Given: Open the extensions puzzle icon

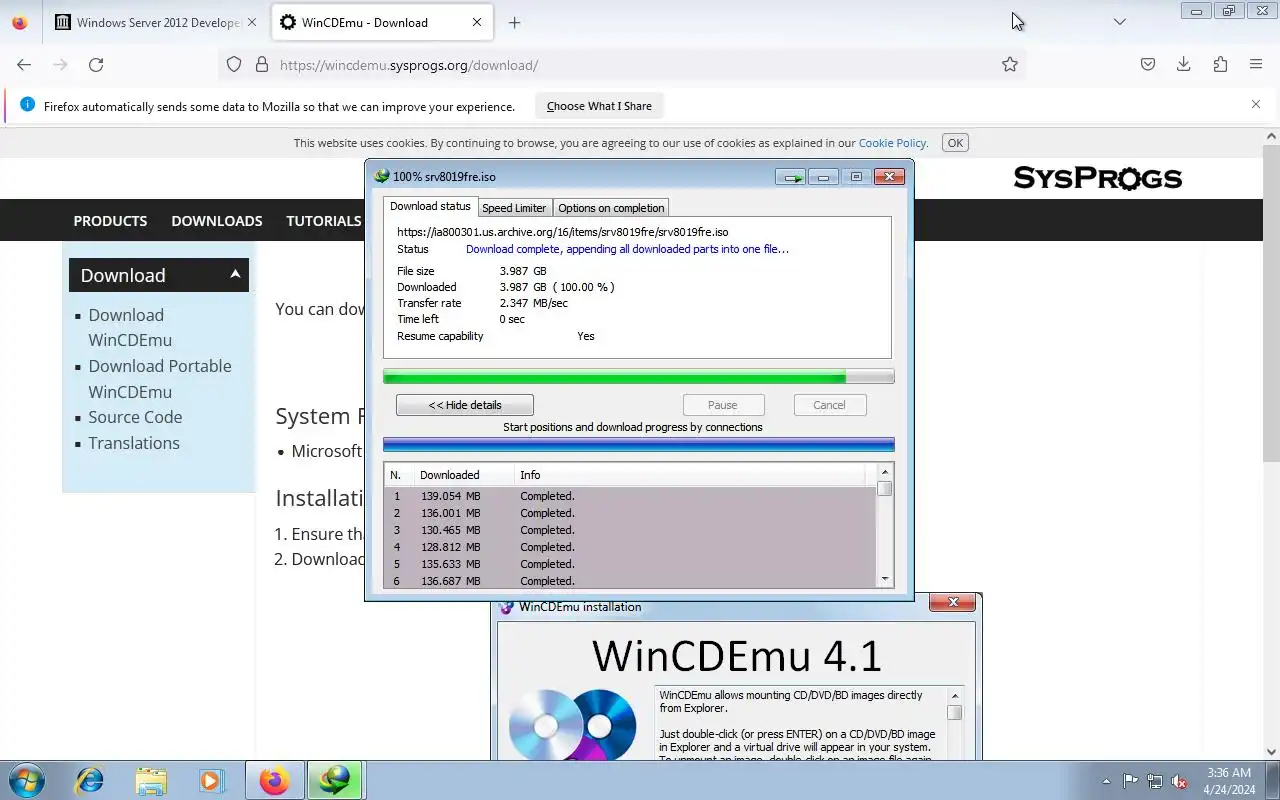Looking at the screenshot, I should (1220, 64).
